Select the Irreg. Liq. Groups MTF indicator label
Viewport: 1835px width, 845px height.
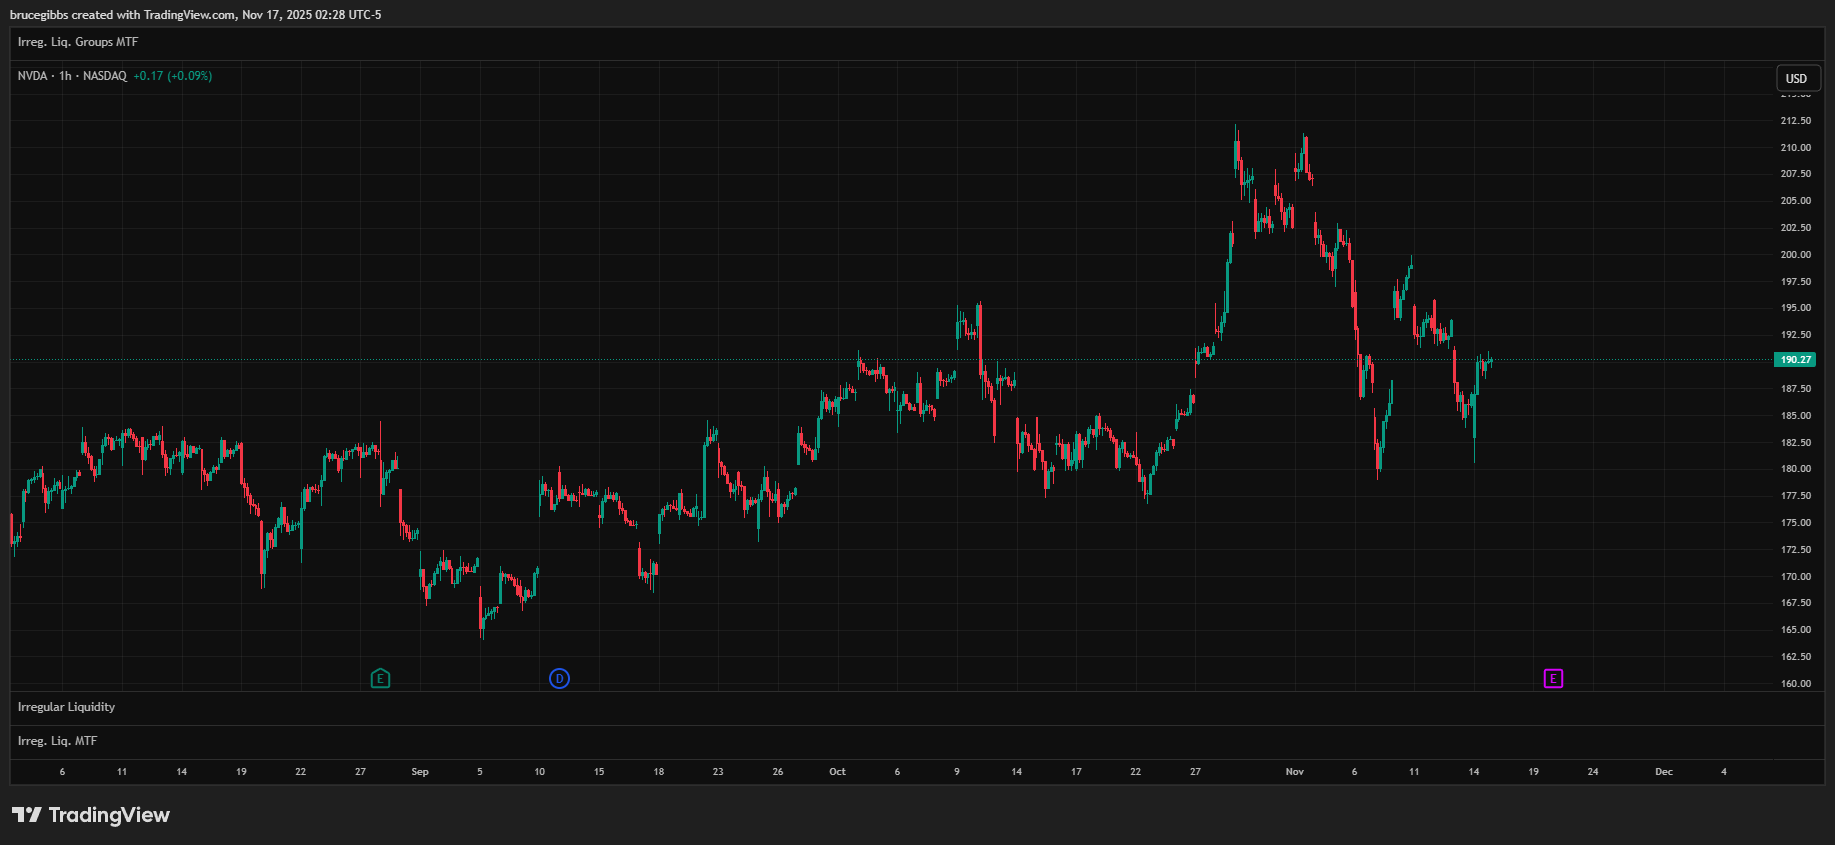click(x=78, y=42)
